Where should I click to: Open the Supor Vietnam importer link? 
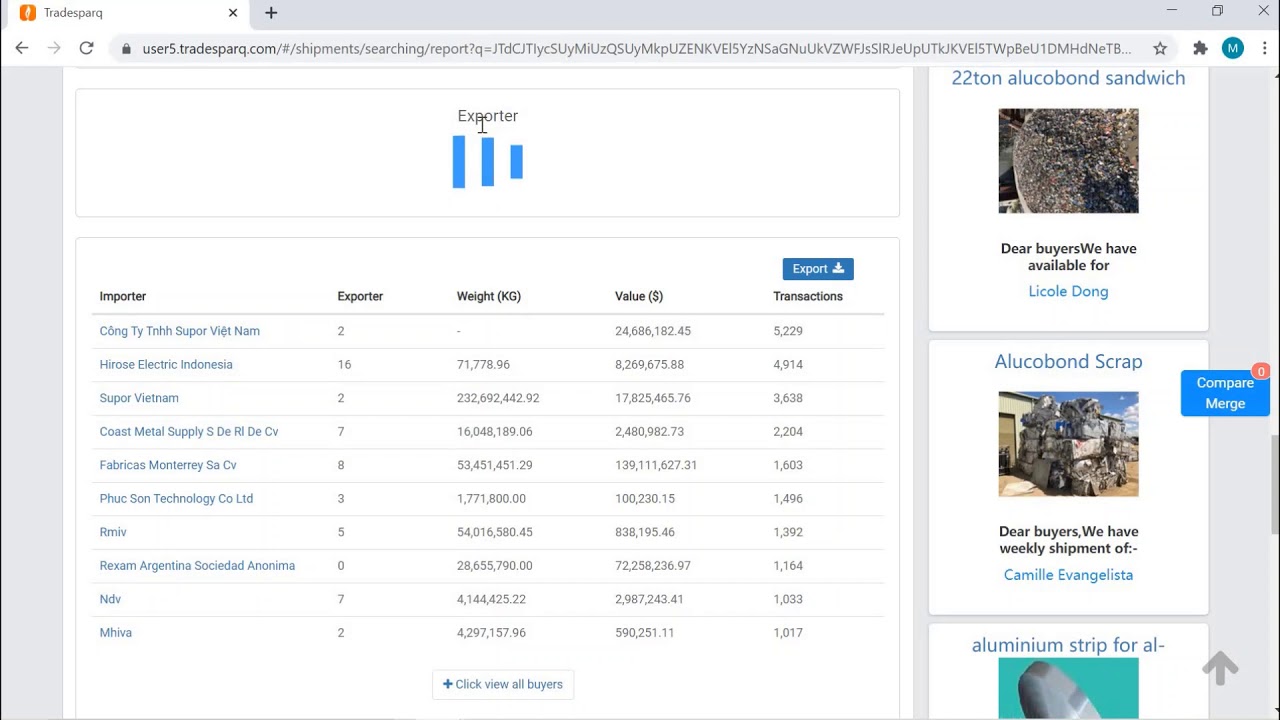(x=139, y=398)
